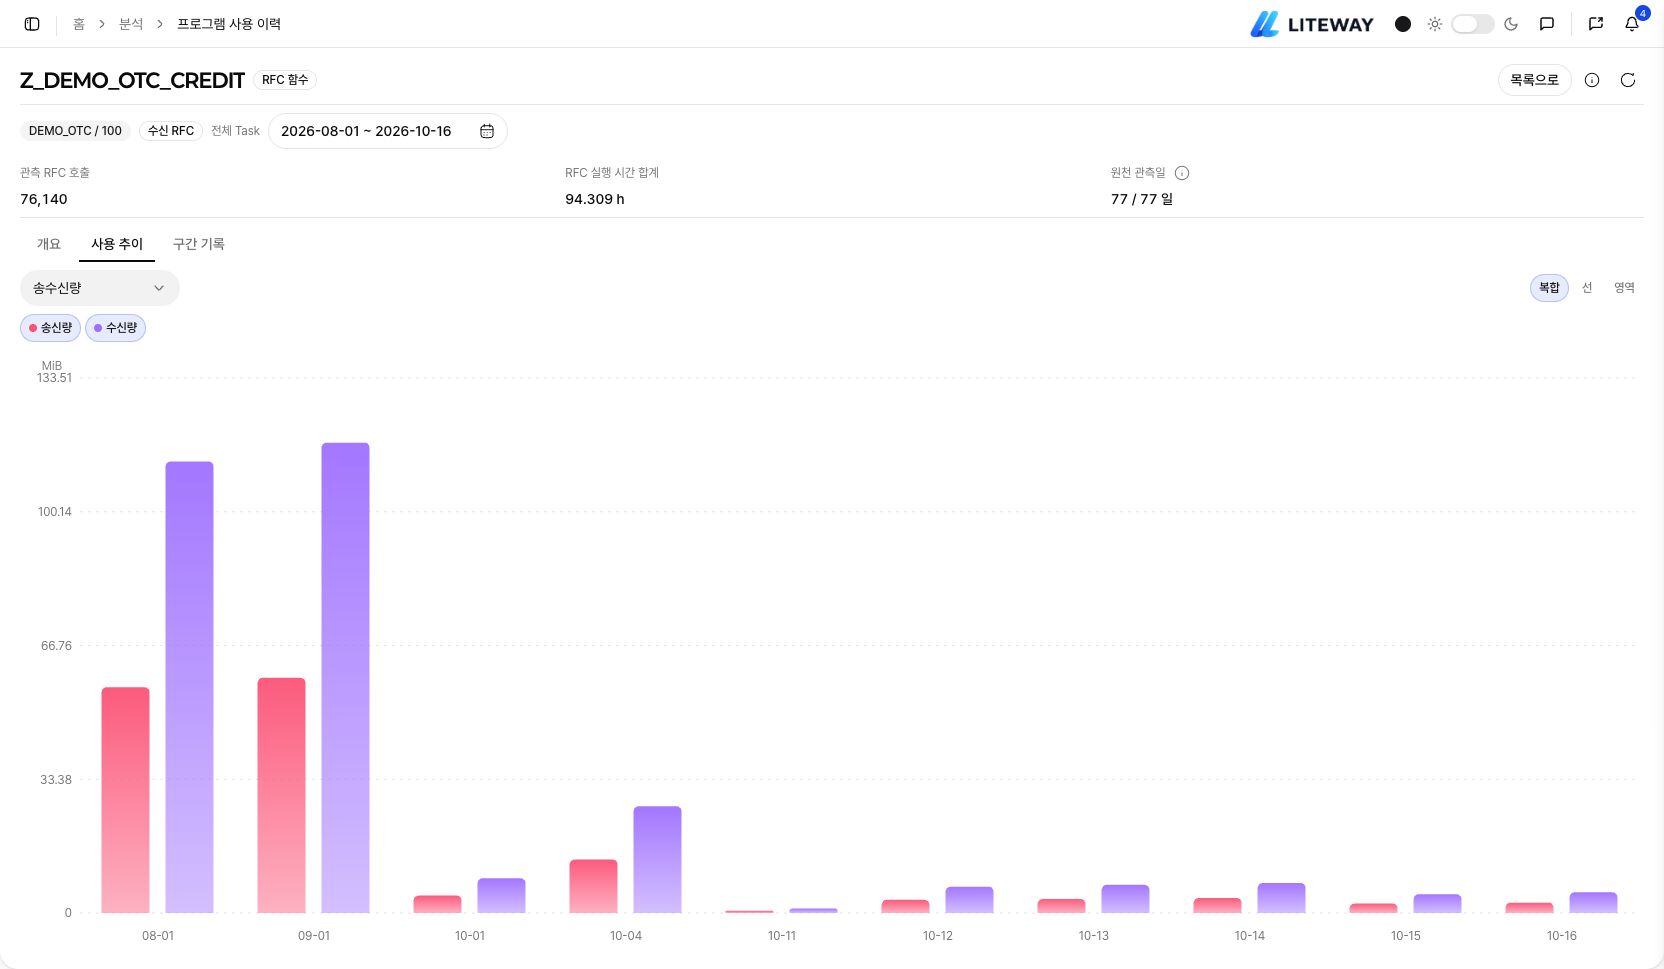1664x969 pixels.
Task: Click the date range field 2026-08-01 ~ 2026-10-16
Action: pos(388,131)
